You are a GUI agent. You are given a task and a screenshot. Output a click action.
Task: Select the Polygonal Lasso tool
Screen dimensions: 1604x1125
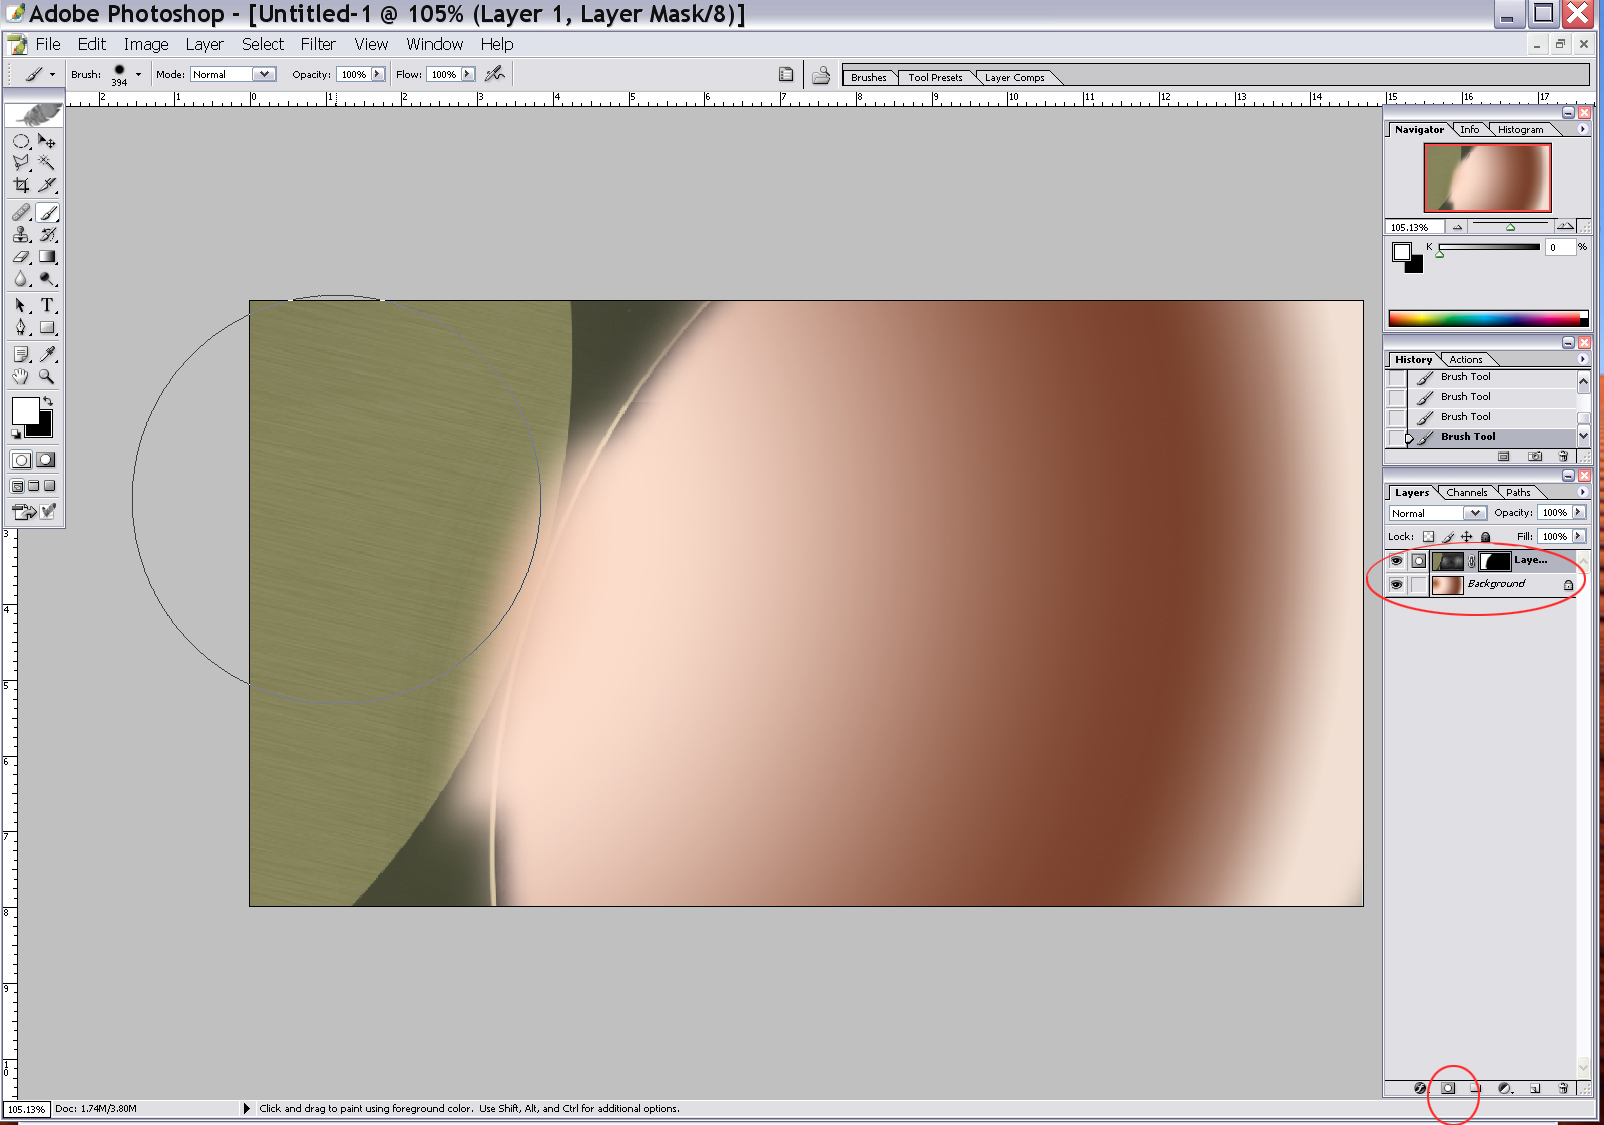21,163
